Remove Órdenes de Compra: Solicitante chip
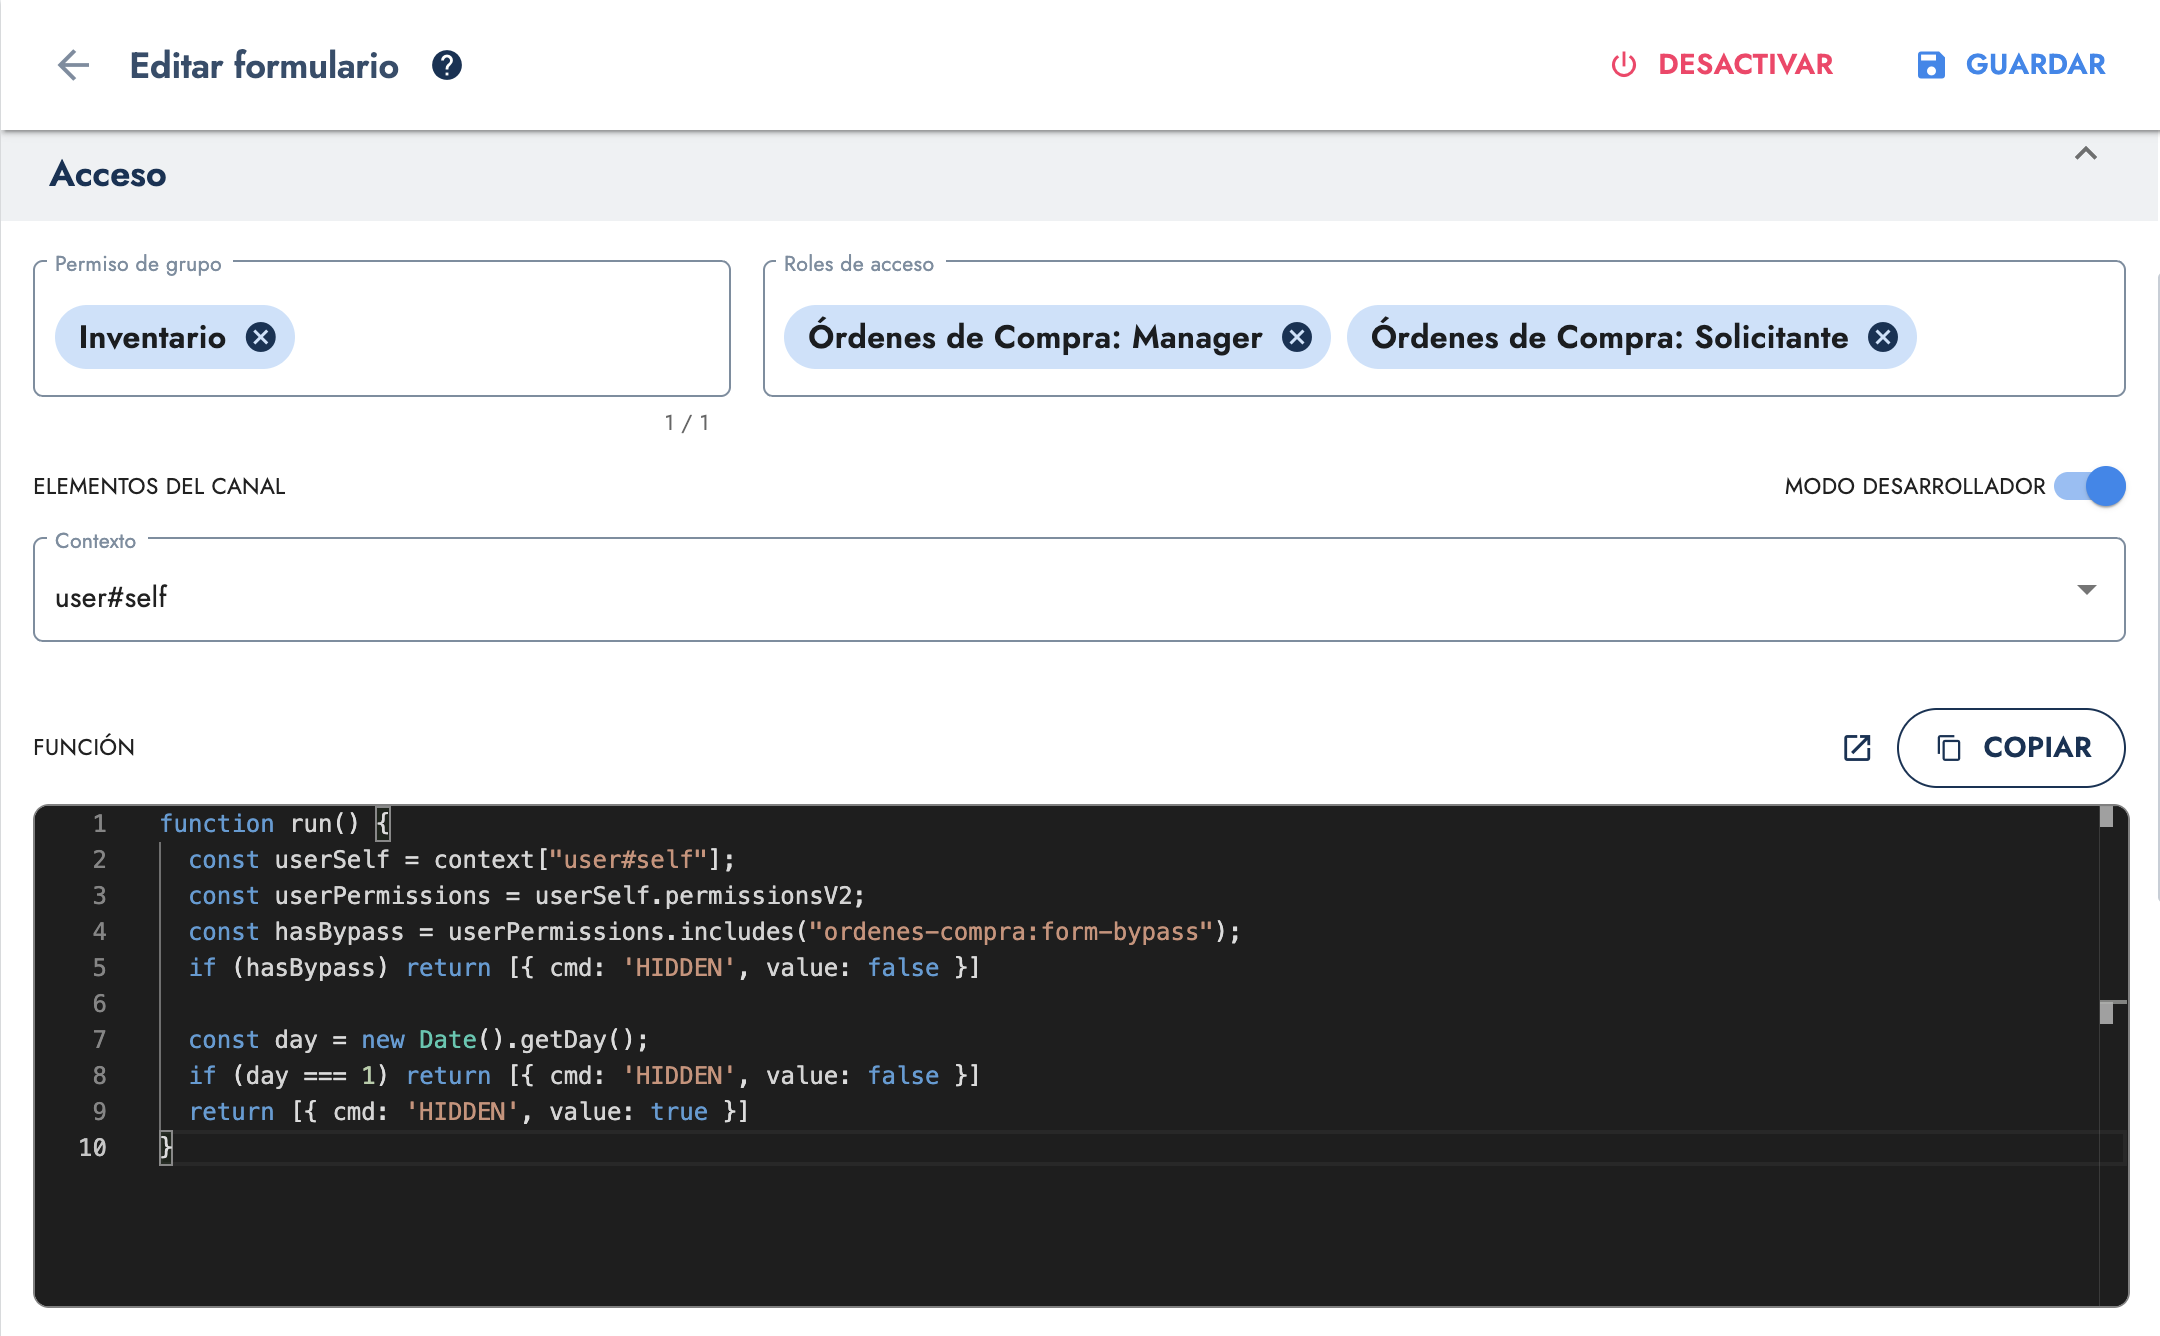Screen dimensions: 2160x1336 click(x=1883, y=338)
